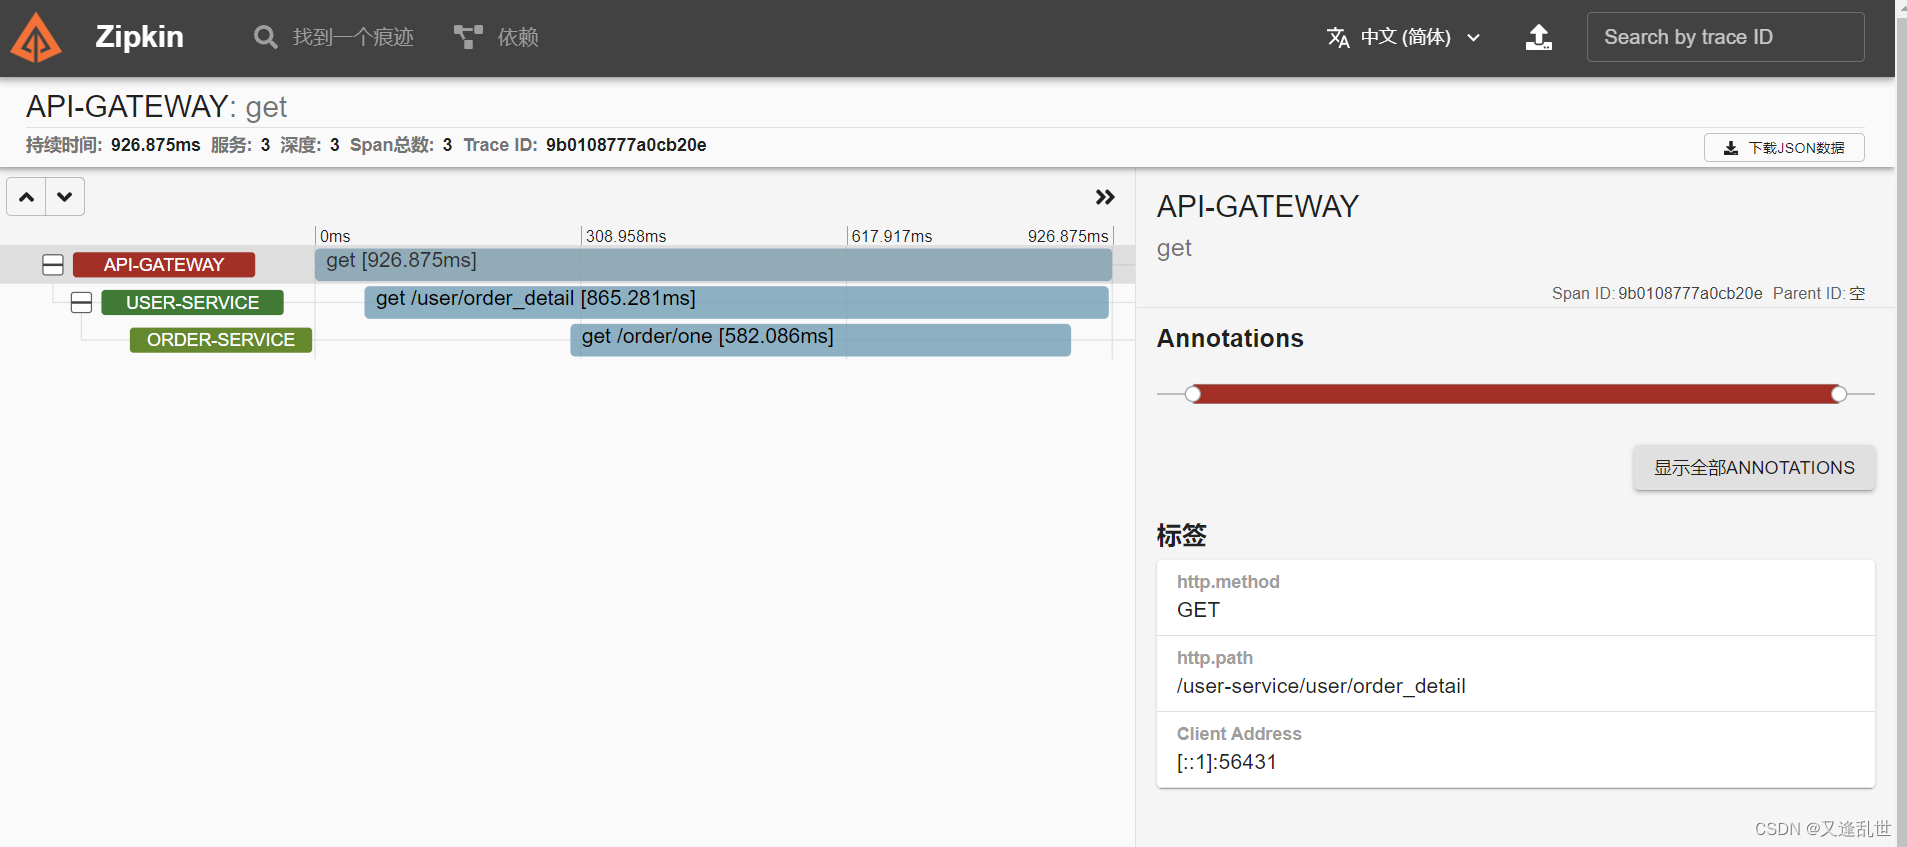The width and height of the screenshot is (1907, 847).
Task: Click the Zipkin logo icon
Action: tap(36, 37)
